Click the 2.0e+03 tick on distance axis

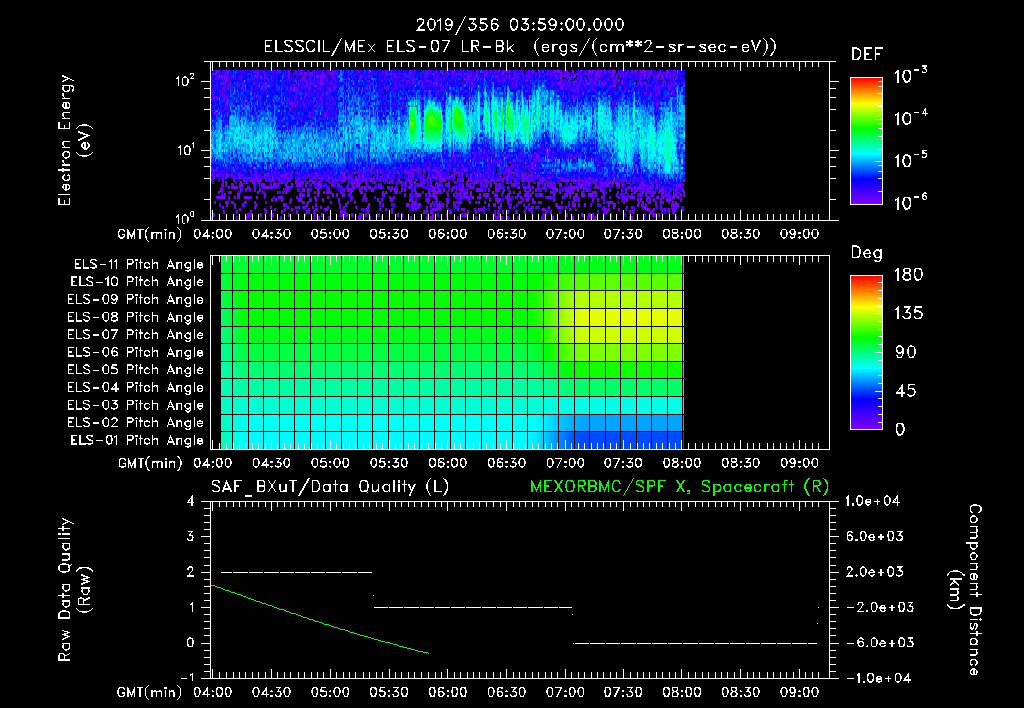point(874,571)
